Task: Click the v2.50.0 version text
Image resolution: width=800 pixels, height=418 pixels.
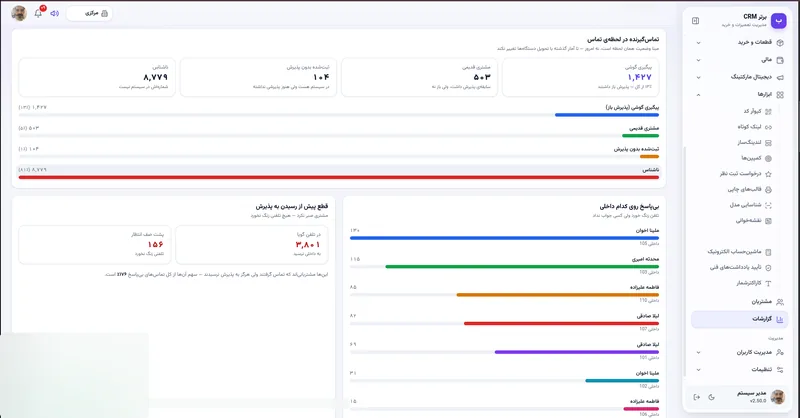Action: [758, 401]
